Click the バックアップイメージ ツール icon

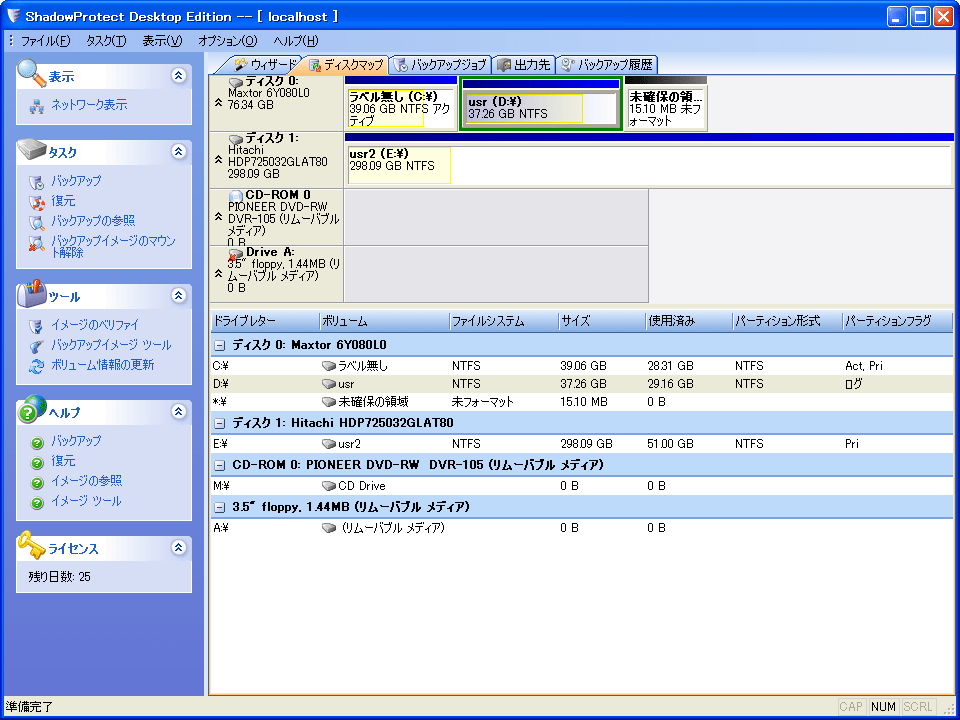click(x=37, y=346)
